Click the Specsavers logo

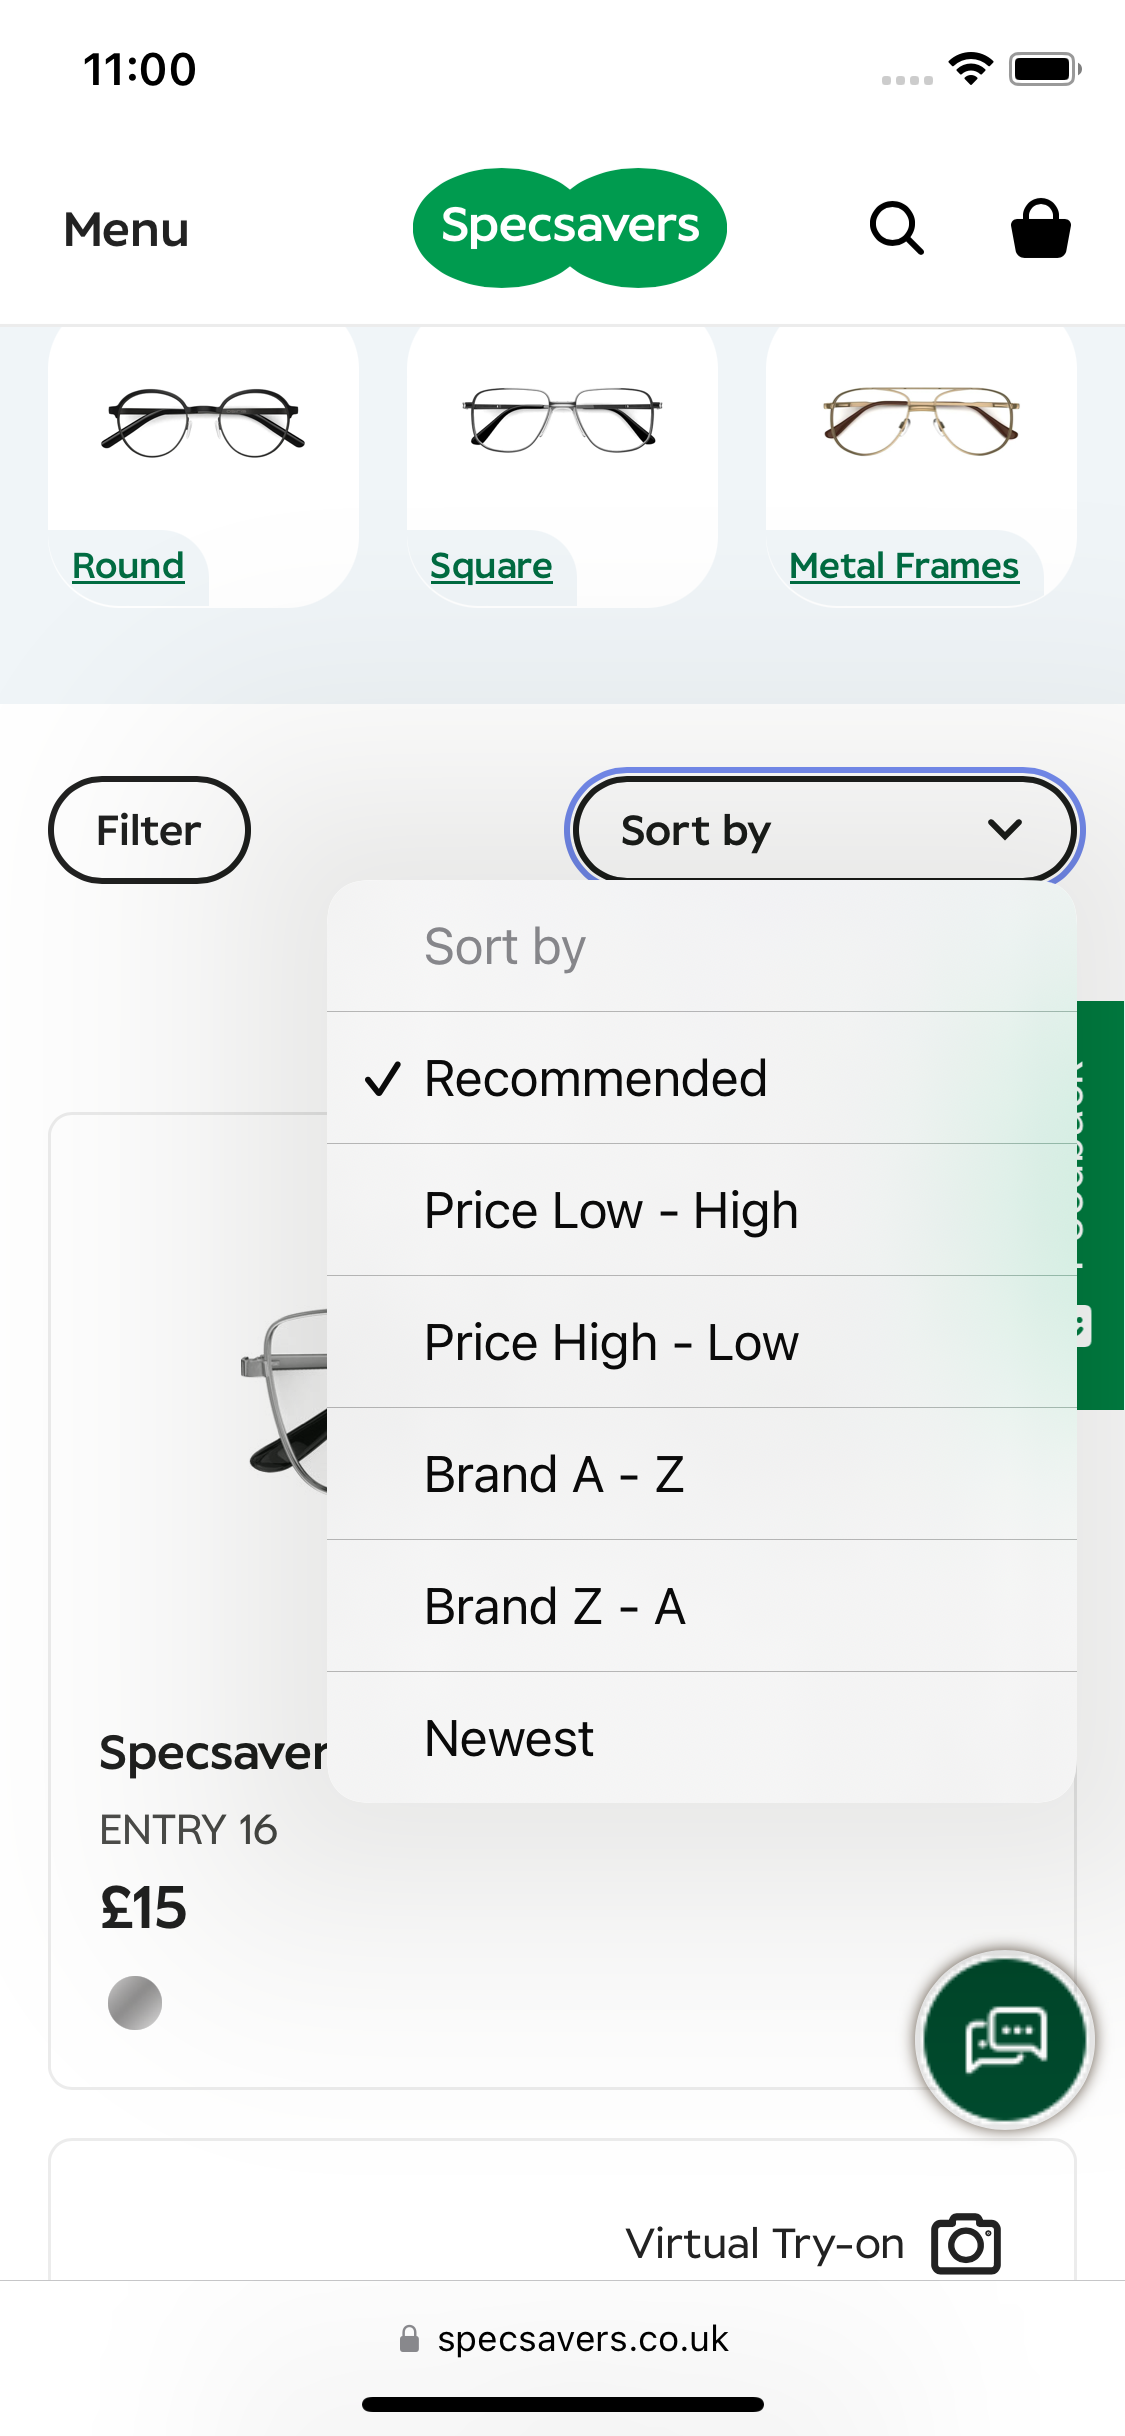point(569,227)
